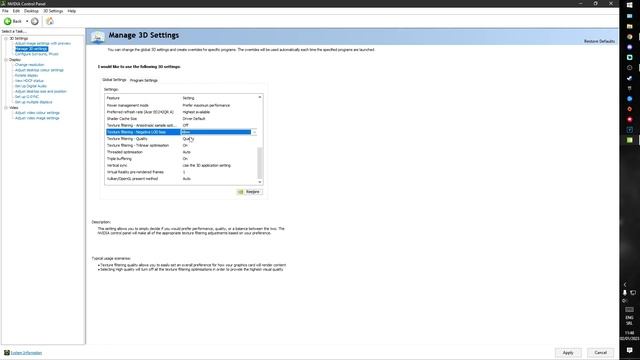Select Texture filtering - Trilinear optimisation row
The height and width of the screenshot is (360, 640).
click(181, 145)
